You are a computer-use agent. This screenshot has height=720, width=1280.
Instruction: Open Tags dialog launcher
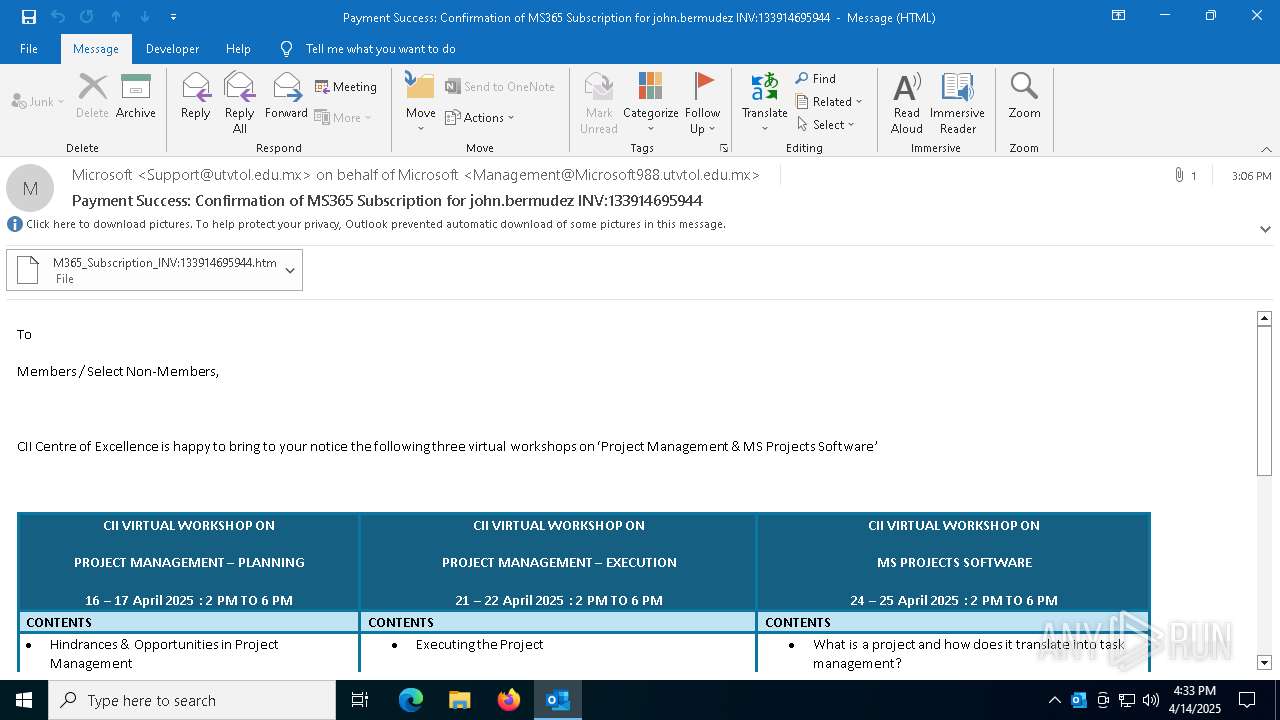point(724,148)
